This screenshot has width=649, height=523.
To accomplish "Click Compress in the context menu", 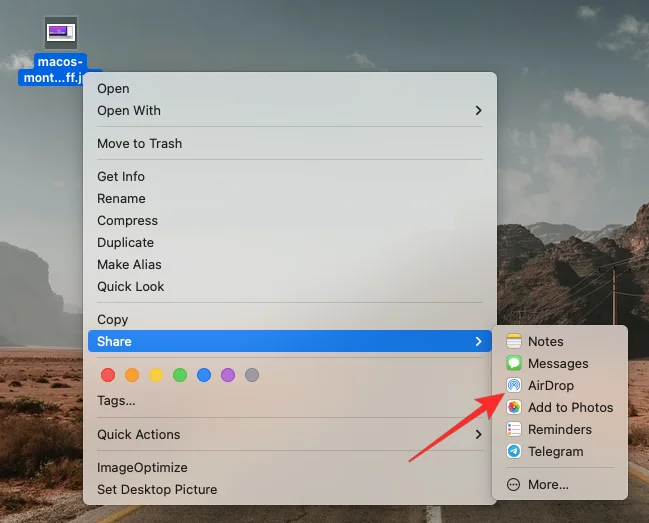I will click(127, 221).
